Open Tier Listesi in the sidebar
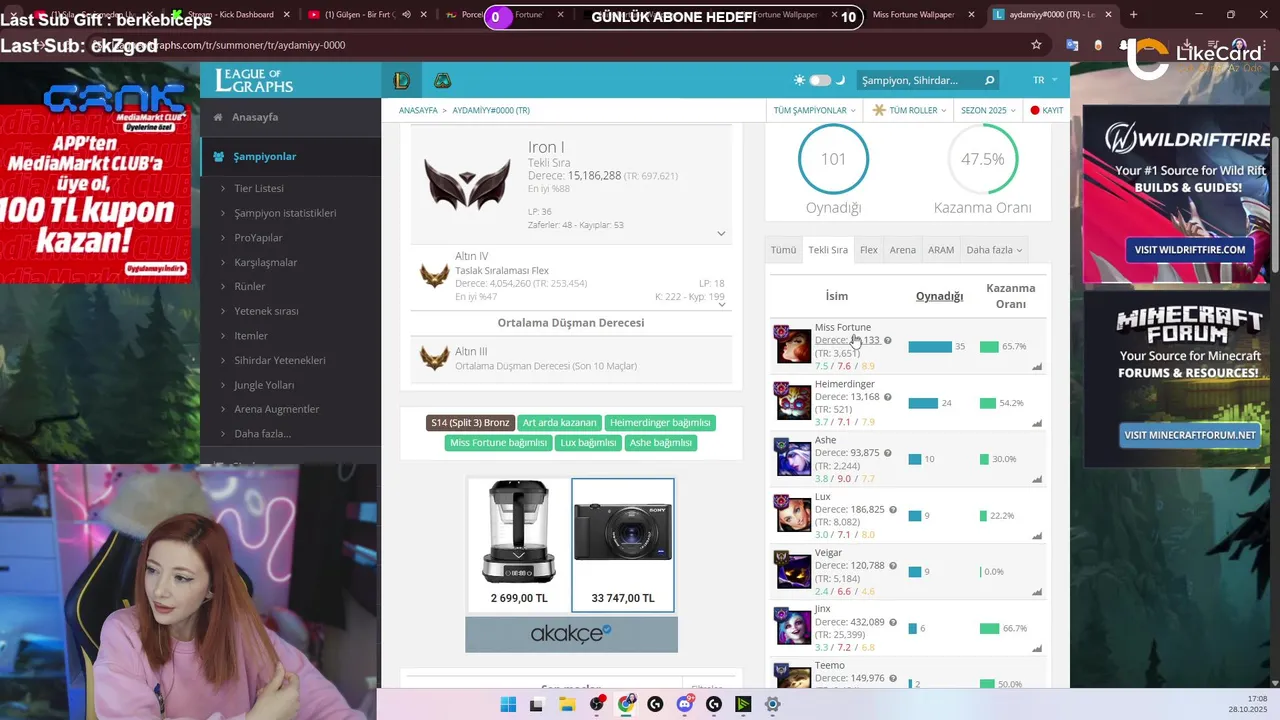Image resolution: width=1280 pixels, height=720 pixels. (258, 188)
